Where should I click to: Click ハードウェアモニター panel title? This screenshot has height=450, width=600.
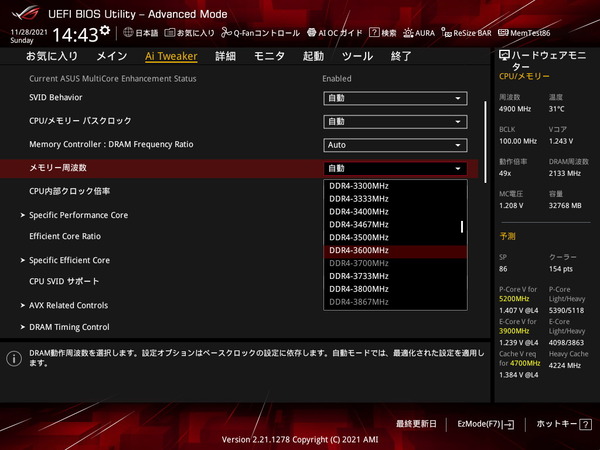[543, 61]
